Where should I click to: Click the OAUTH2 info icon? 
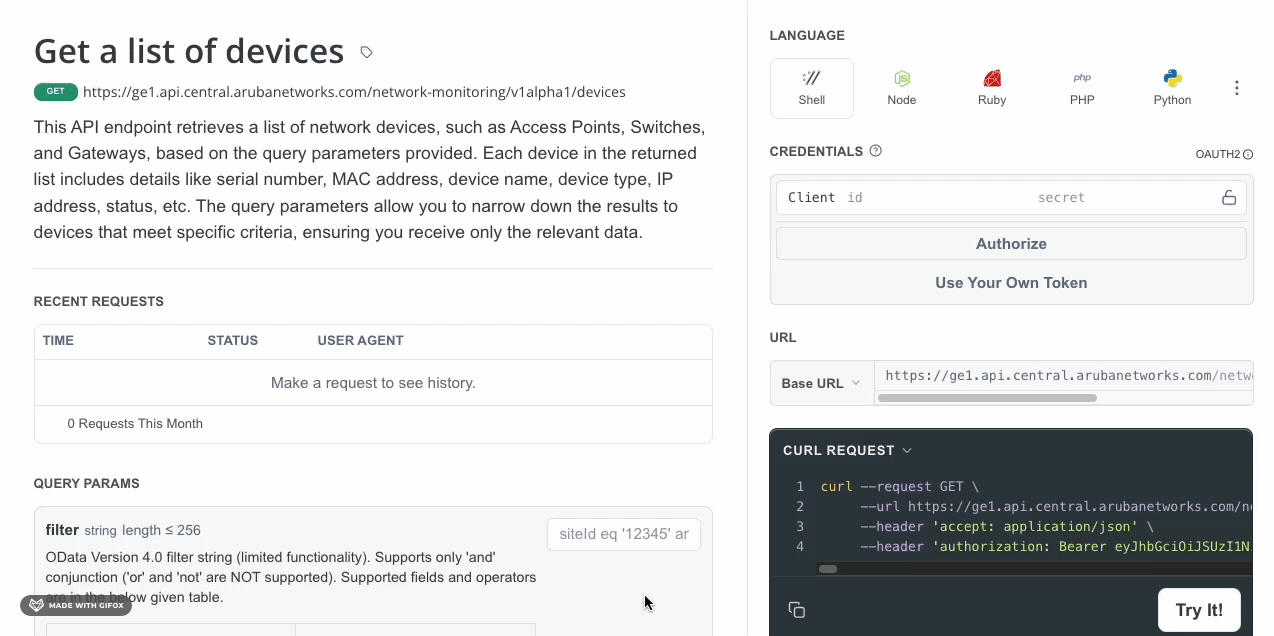(x=1248, y=155)
